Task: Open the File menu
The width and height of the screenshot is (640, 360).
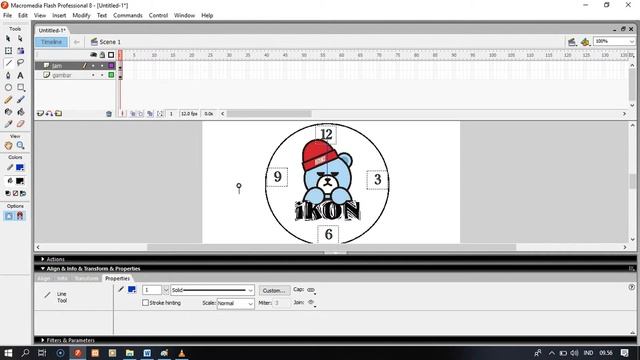Action: pyautogui.click(x=7, y=16)
